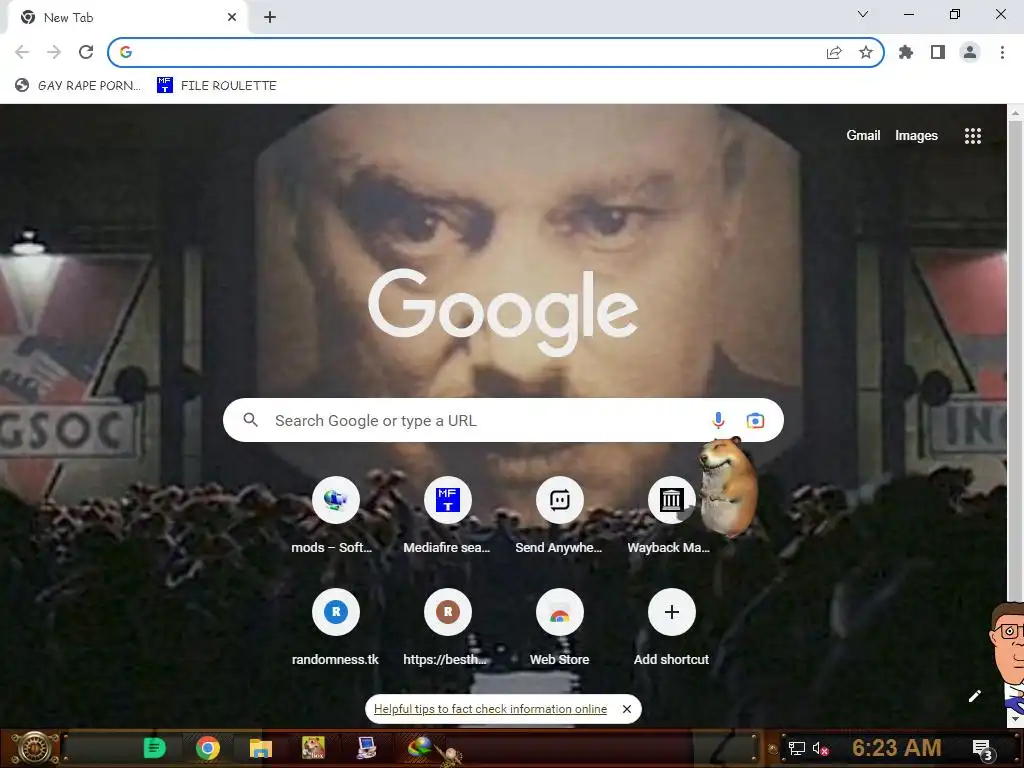
Task: Customize this page with the pencil icon
Action: pos(975,696)
